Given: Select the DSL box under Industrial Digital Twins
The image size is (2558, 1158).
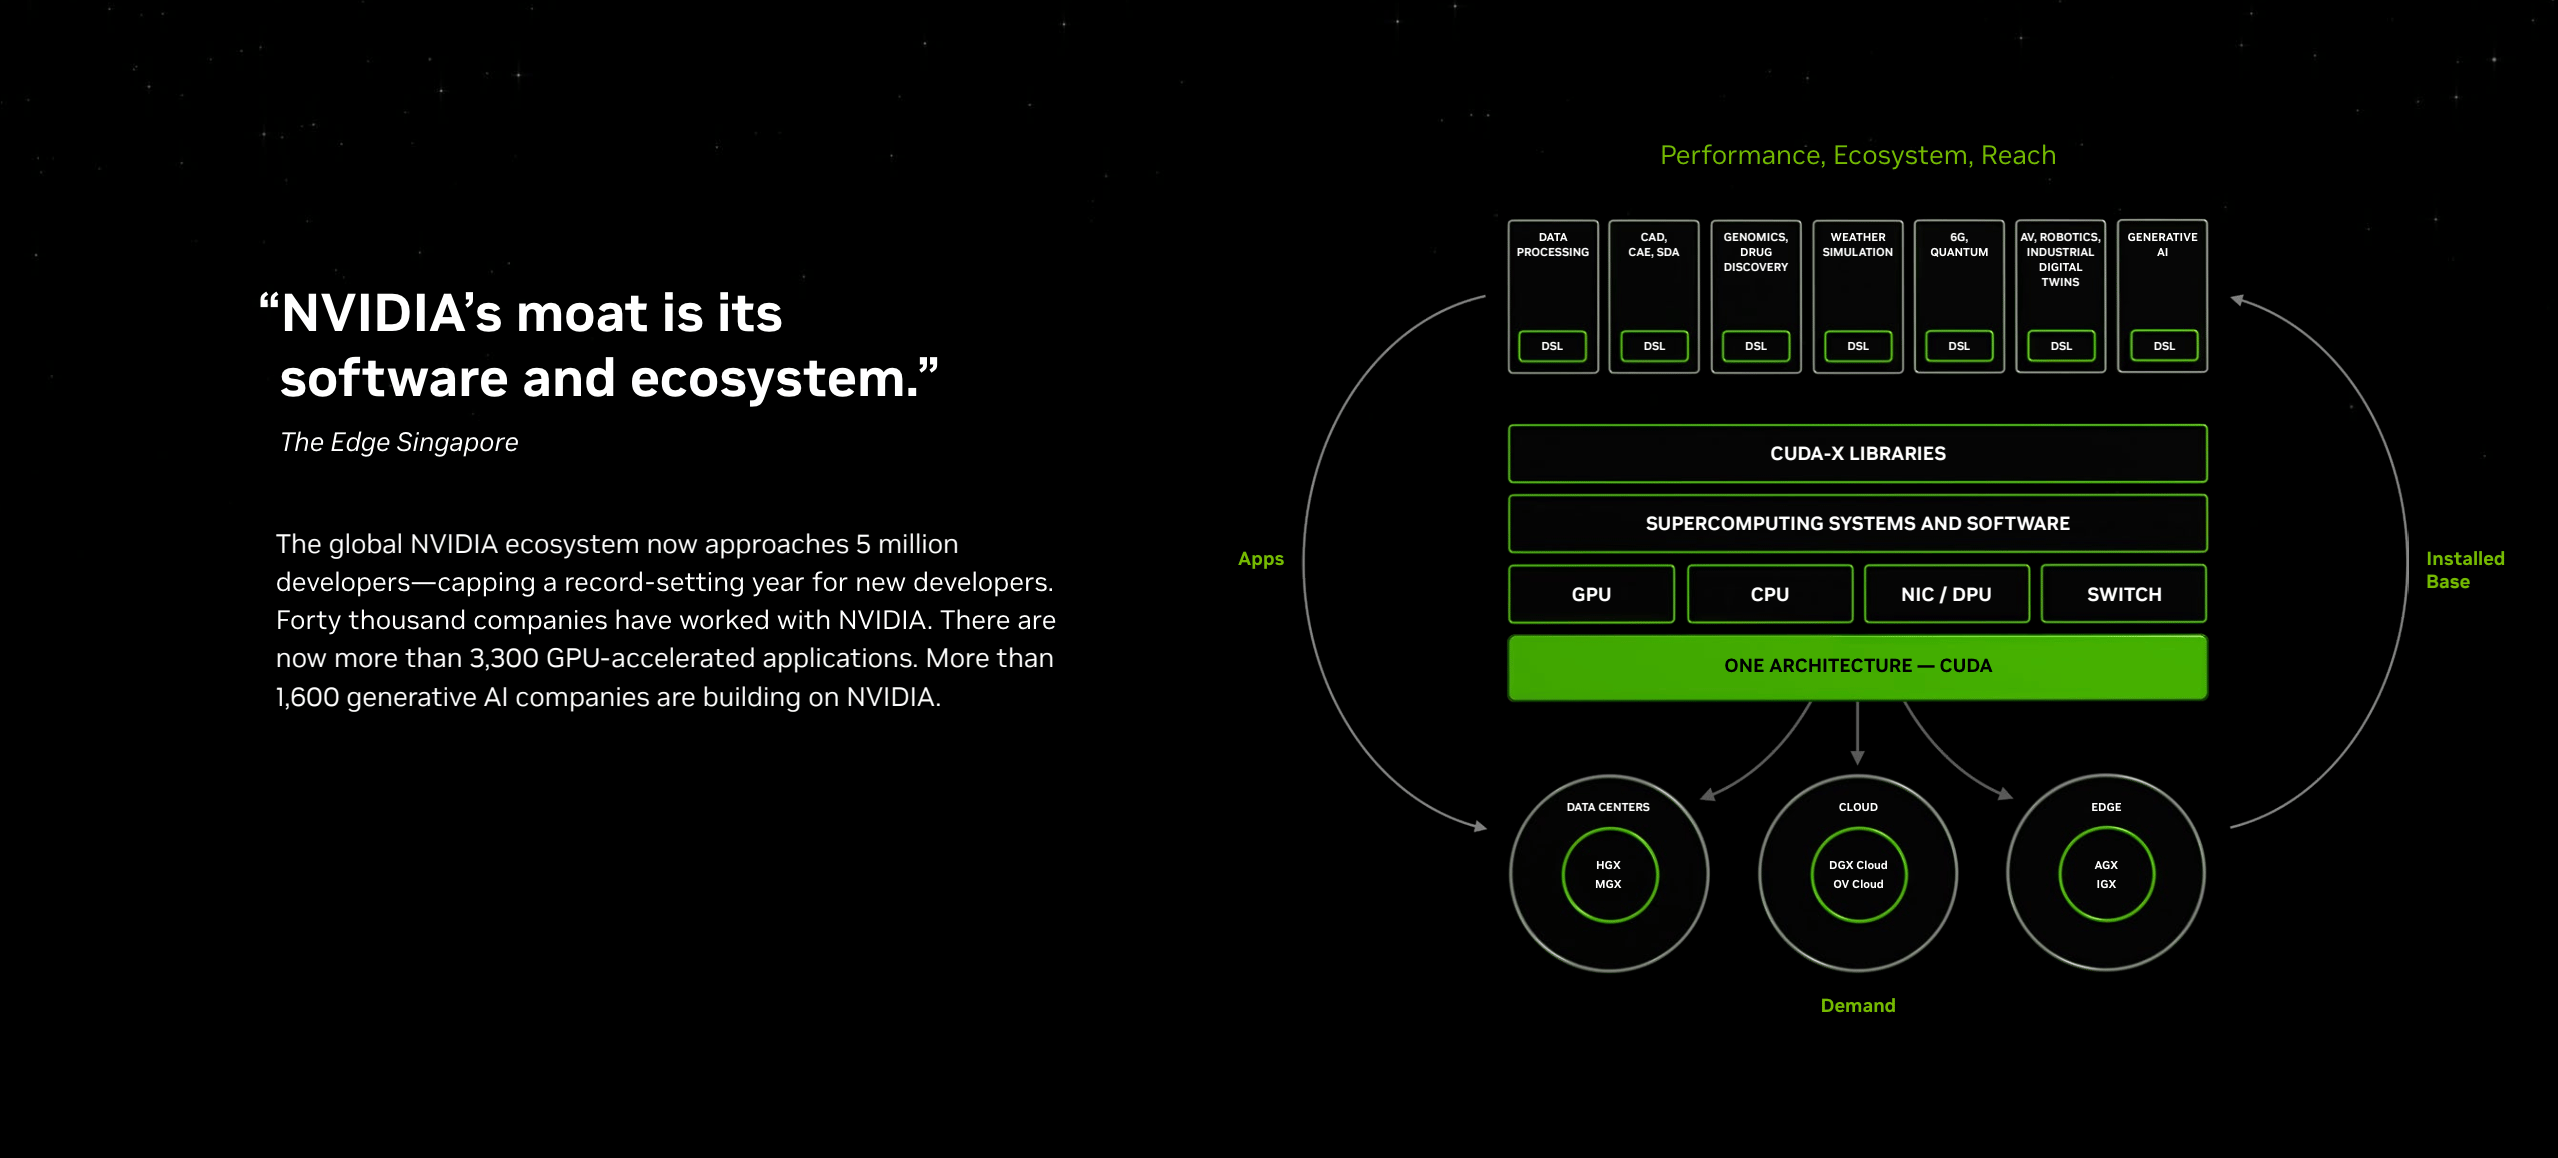Looking at the screenshot, I should tap(2061, 346).
